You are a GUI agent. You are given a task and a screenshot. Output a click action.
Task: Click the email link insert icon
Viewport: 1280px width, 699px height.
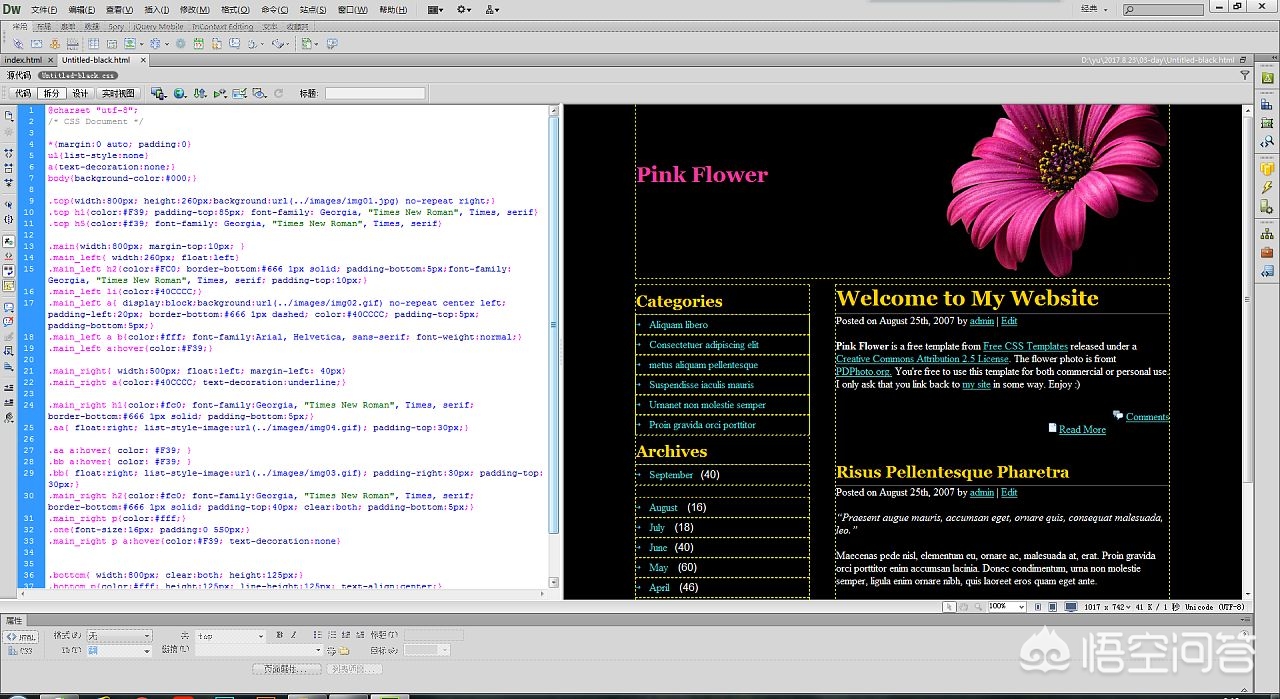pos(36,44)
